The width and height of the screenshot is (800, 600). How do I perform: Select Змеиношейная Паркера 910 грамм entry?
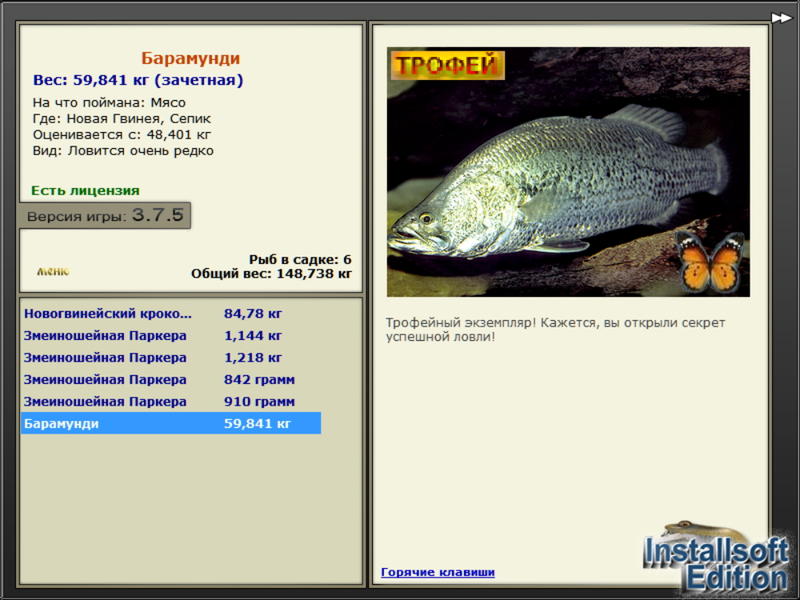point(171,401)
